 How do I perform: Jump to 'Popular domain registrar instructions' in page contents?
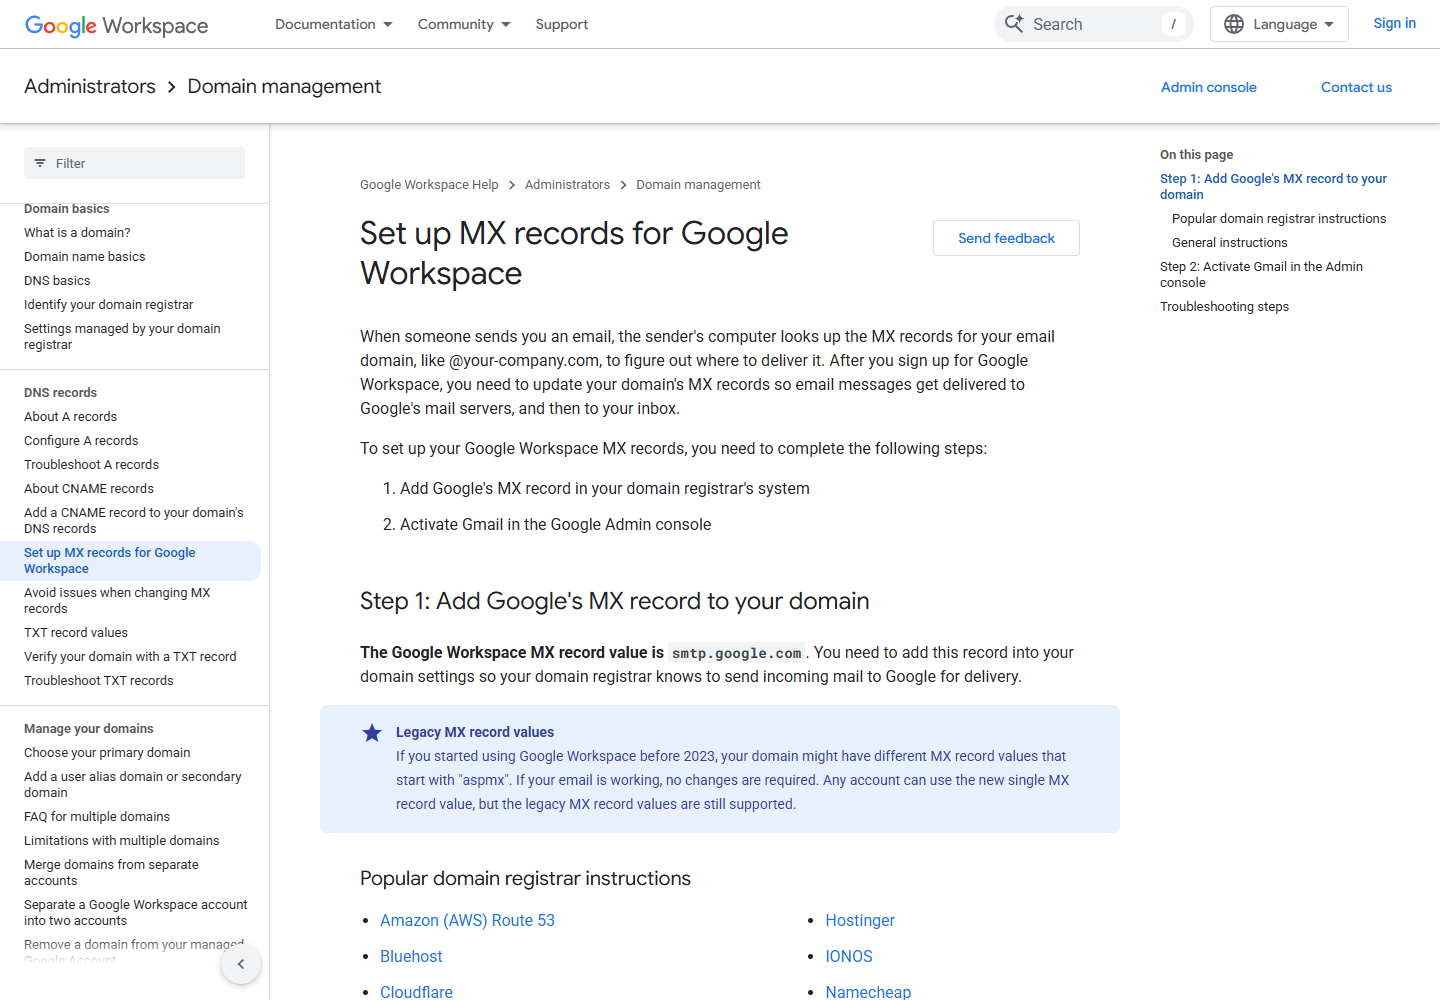(x=1279, y=219)
